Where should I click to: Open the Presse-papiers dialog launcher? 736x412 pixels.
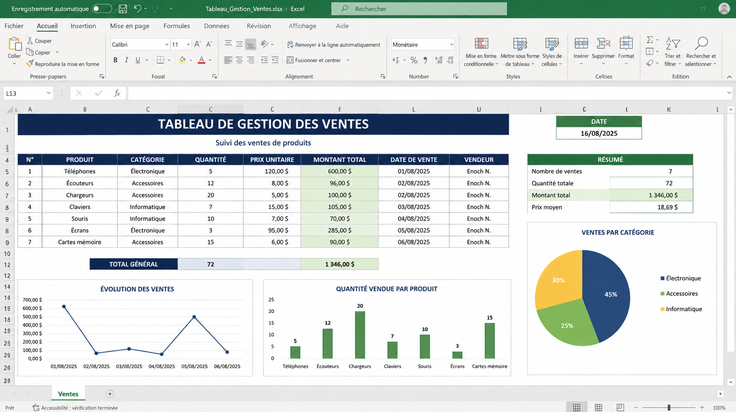click(x=101, y=76)
